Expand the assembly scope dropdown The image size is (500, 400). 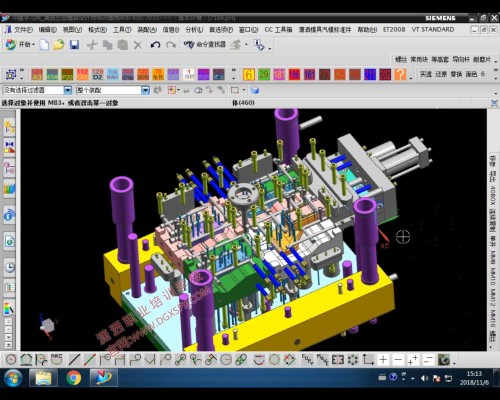(x=145, y=90)
